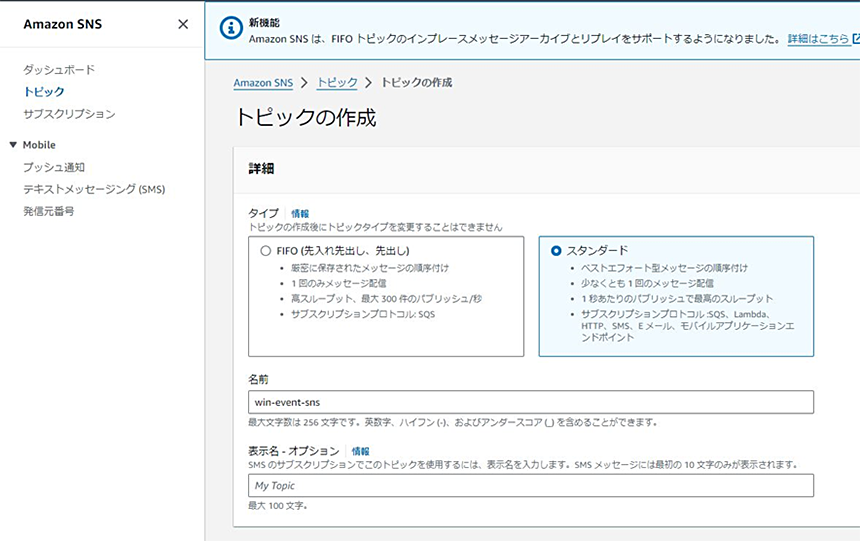860x541 pixels.
Task: Click the text 'サブスクリプションプロトコル: SQS' in FIFO card
Action: pos(363,314)
